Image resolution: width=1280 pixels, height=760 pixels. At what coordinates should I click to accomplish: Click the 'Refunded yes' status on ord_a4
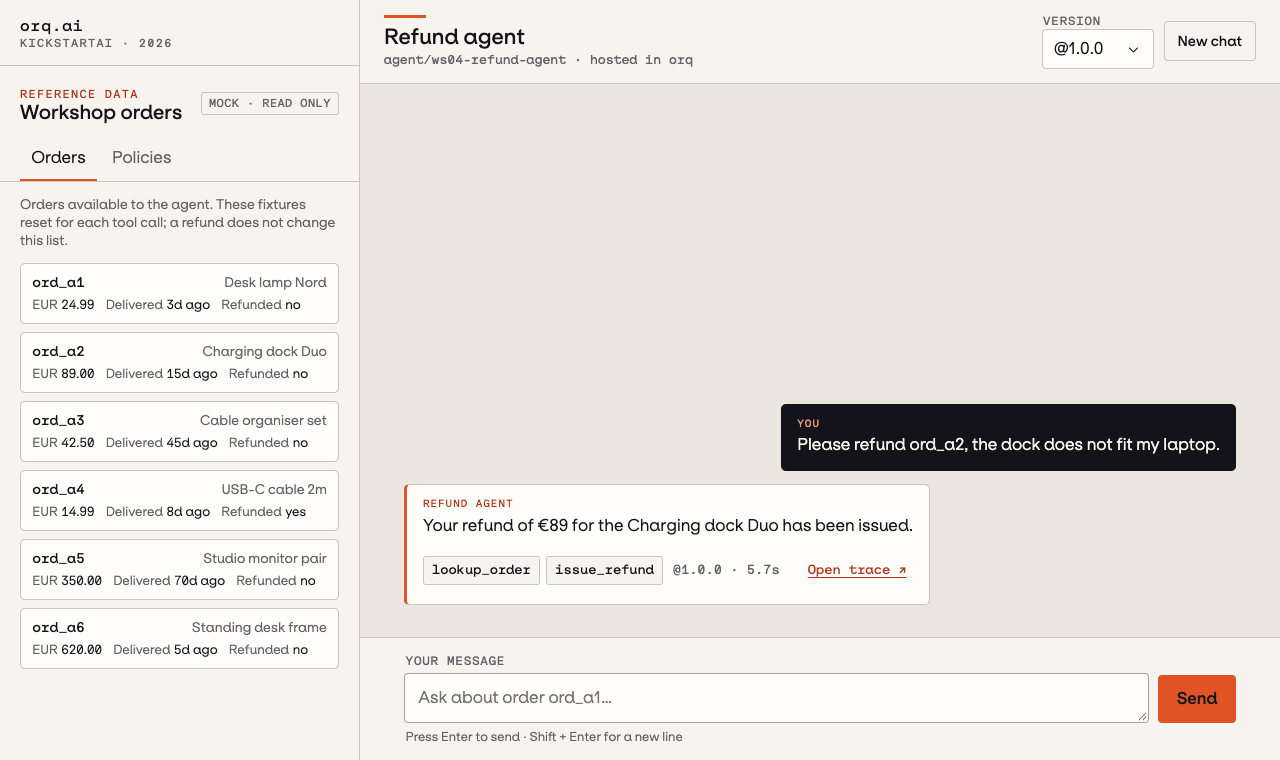[x=264, y=512]
